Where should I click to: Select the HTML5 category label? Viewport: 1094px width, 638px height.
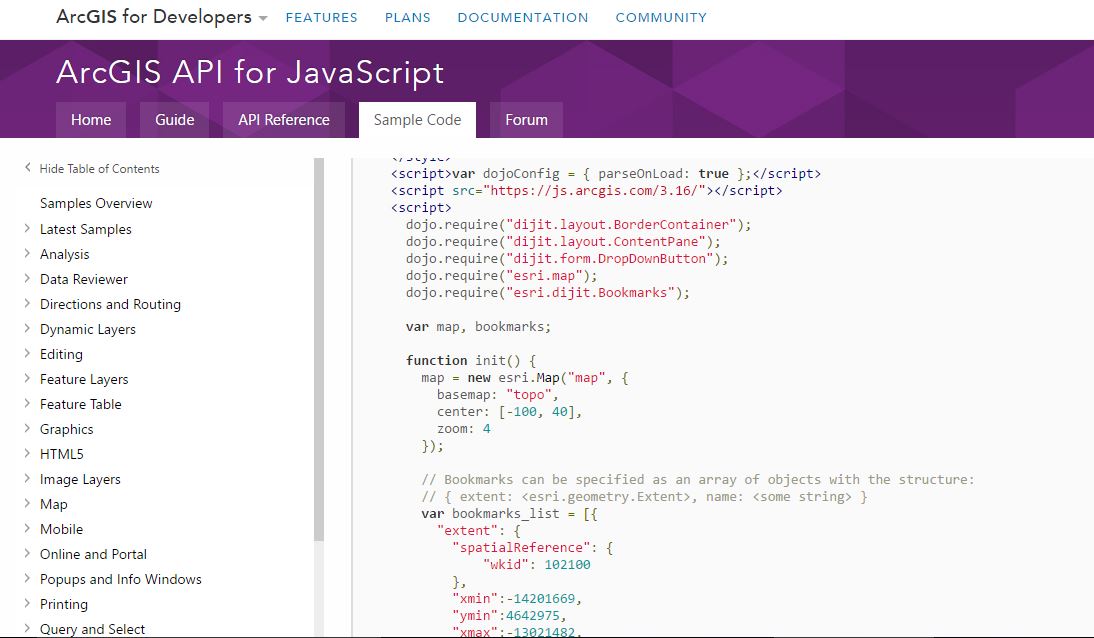pyautogui.click(x=61, y=454)
